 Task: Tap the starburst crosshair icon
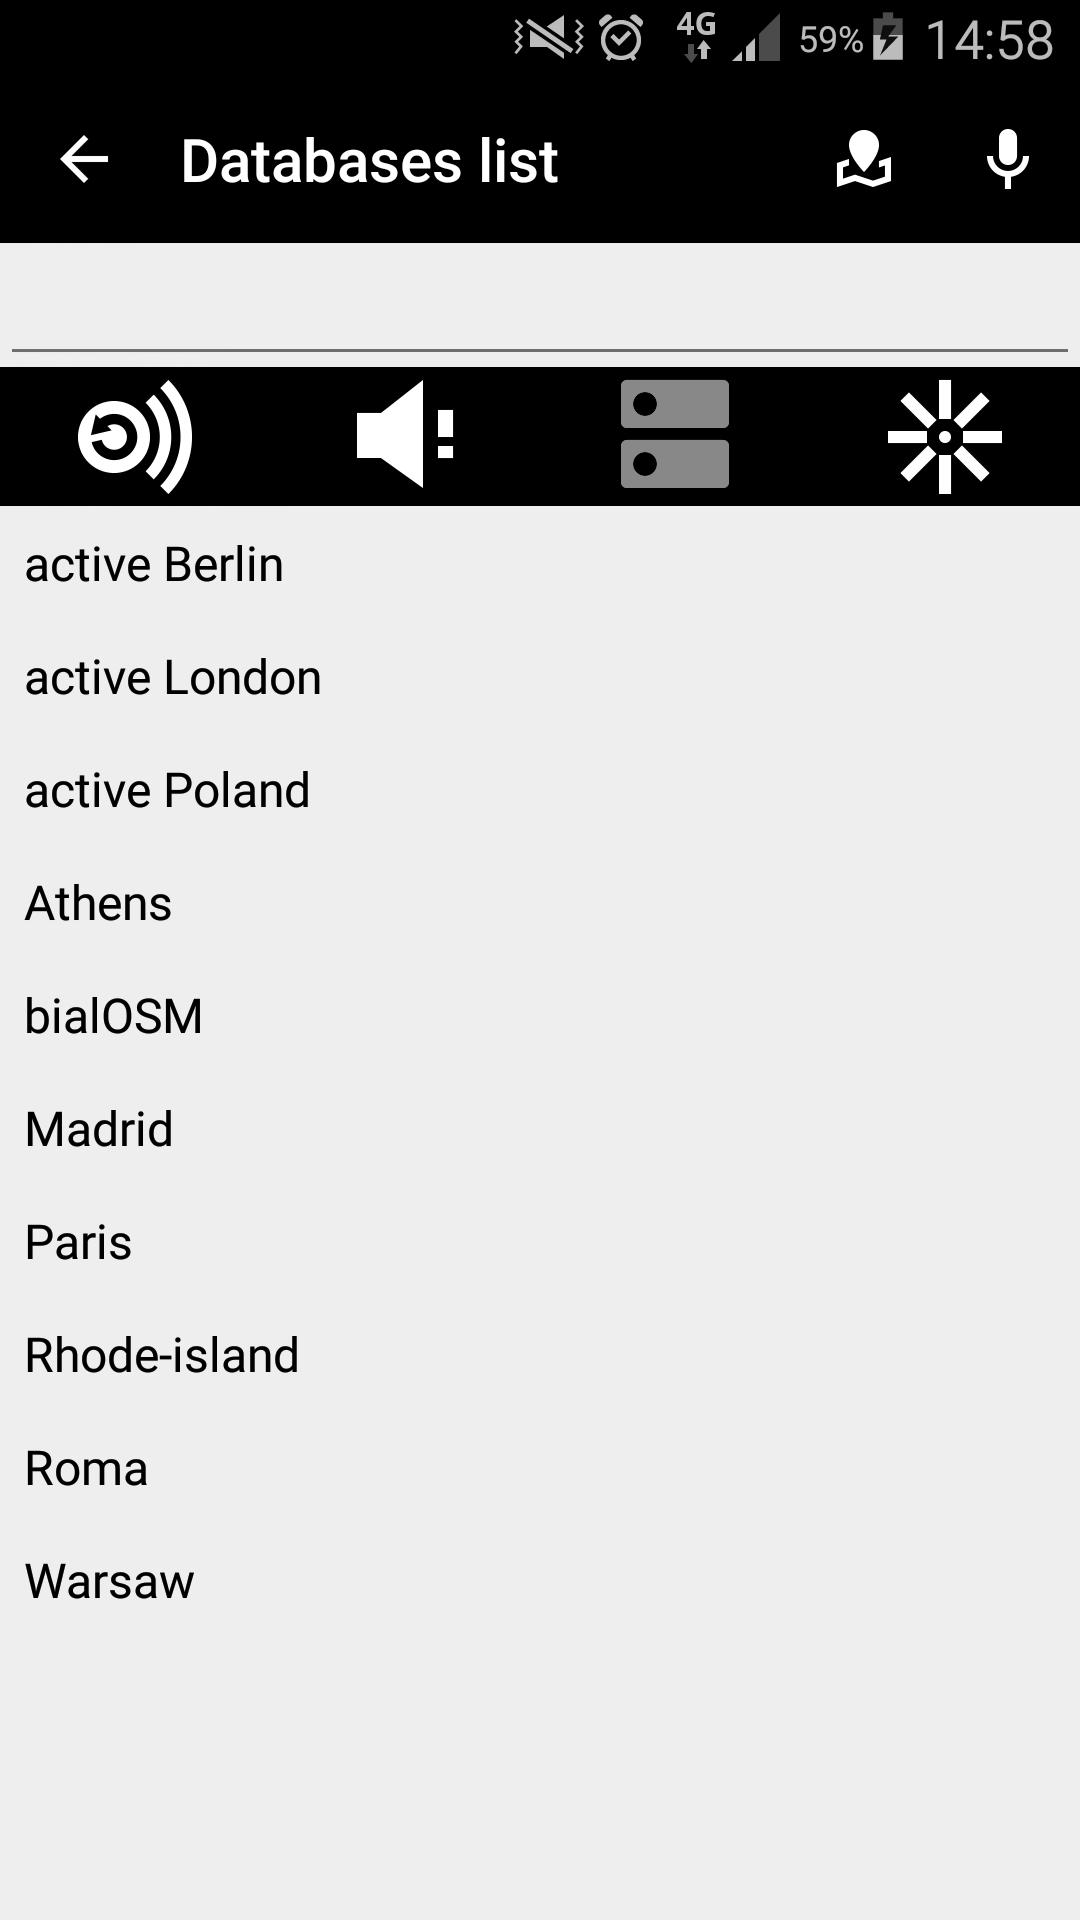coord(944,437)
